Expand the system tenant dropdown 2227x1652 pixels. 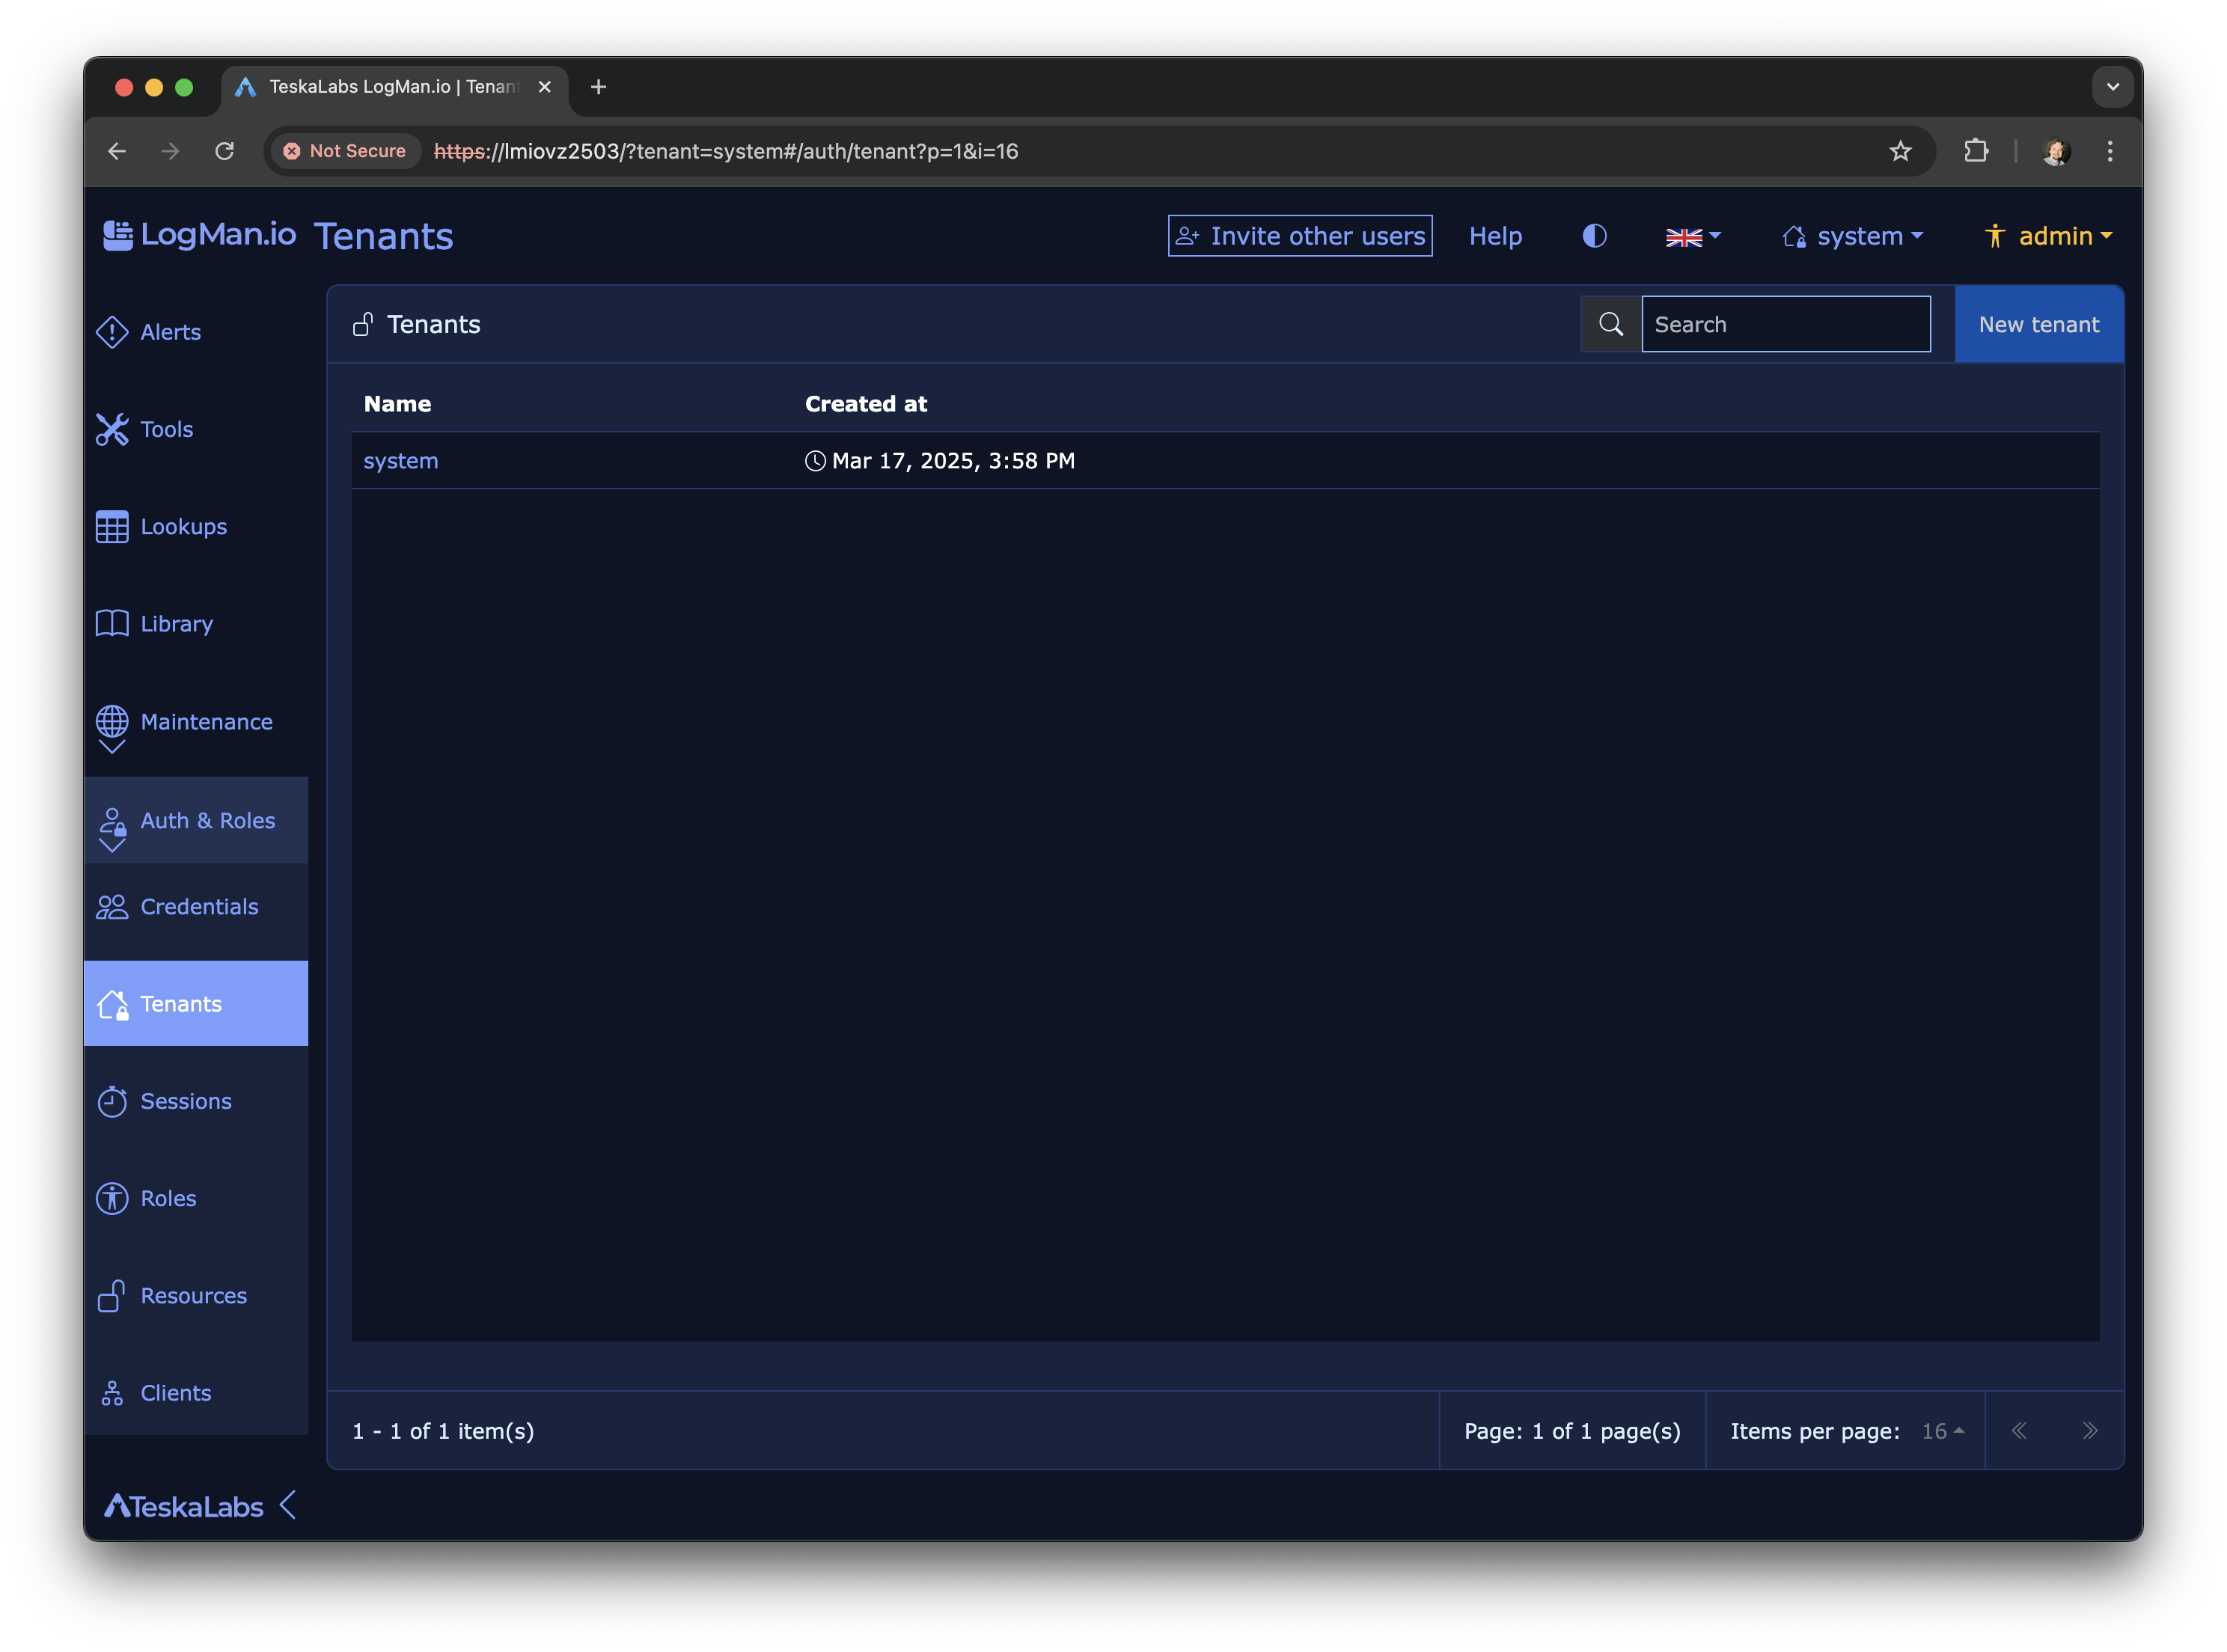1853,237
